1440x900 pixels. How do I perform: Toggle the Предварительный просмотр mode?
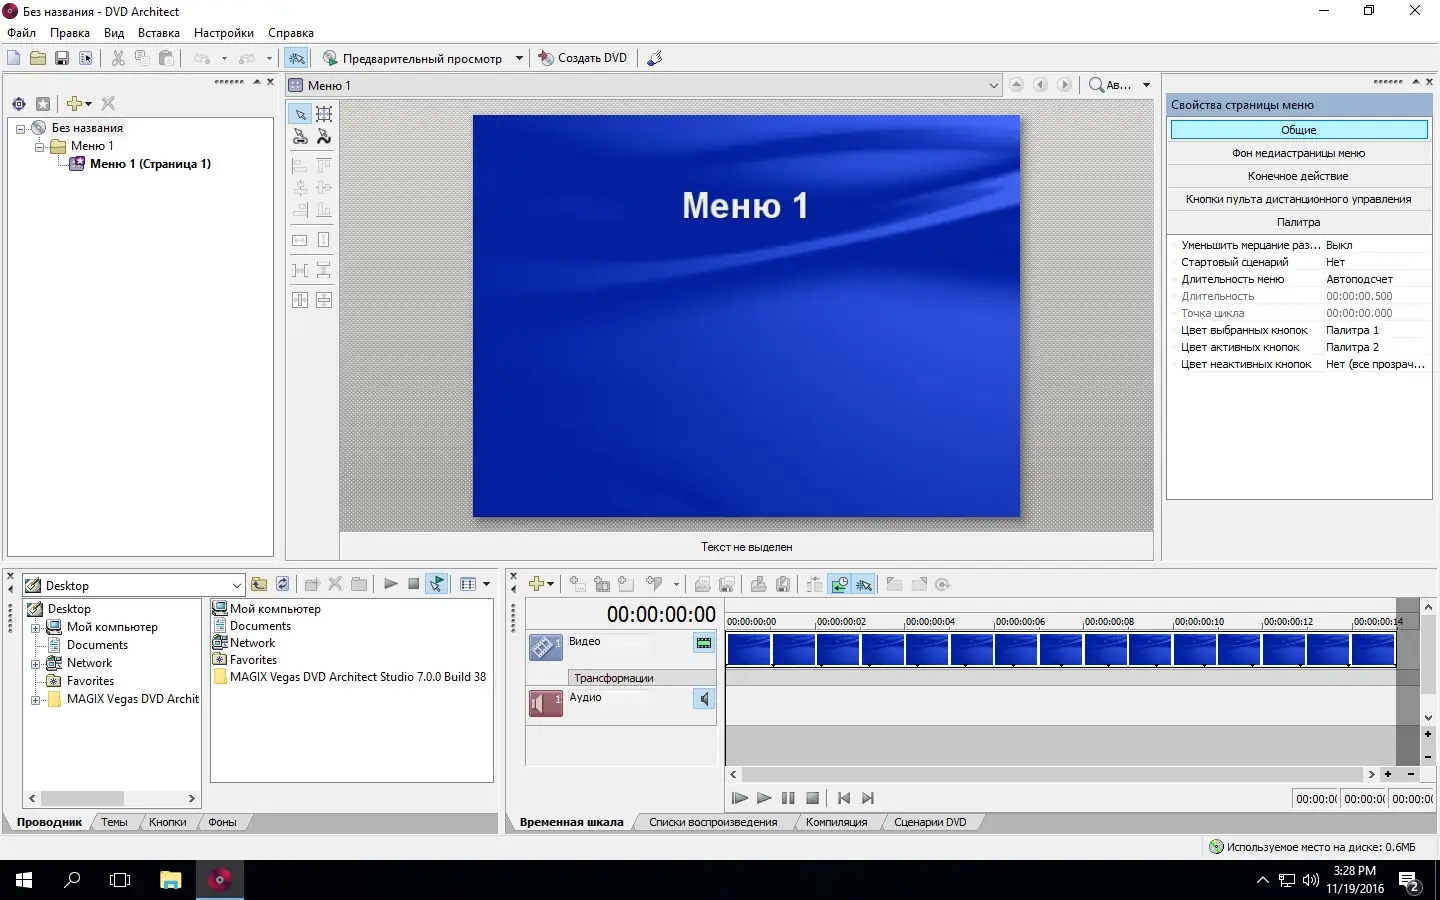(x=420, y=57)
